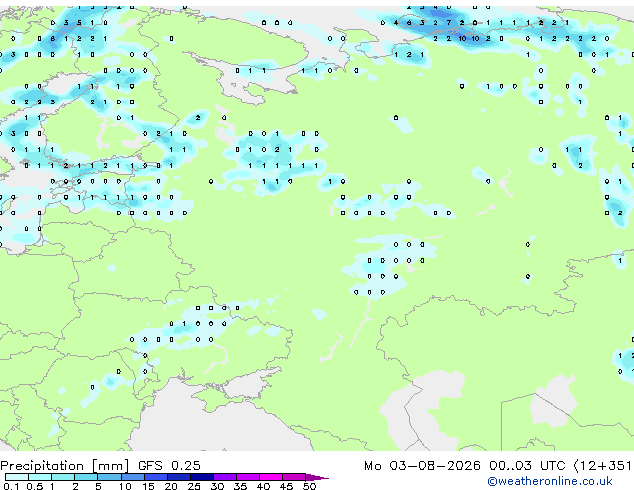Select the 2–5 mm legend color swatch
The width and height of the screenshot is (634, 490).
coord(86,477)
